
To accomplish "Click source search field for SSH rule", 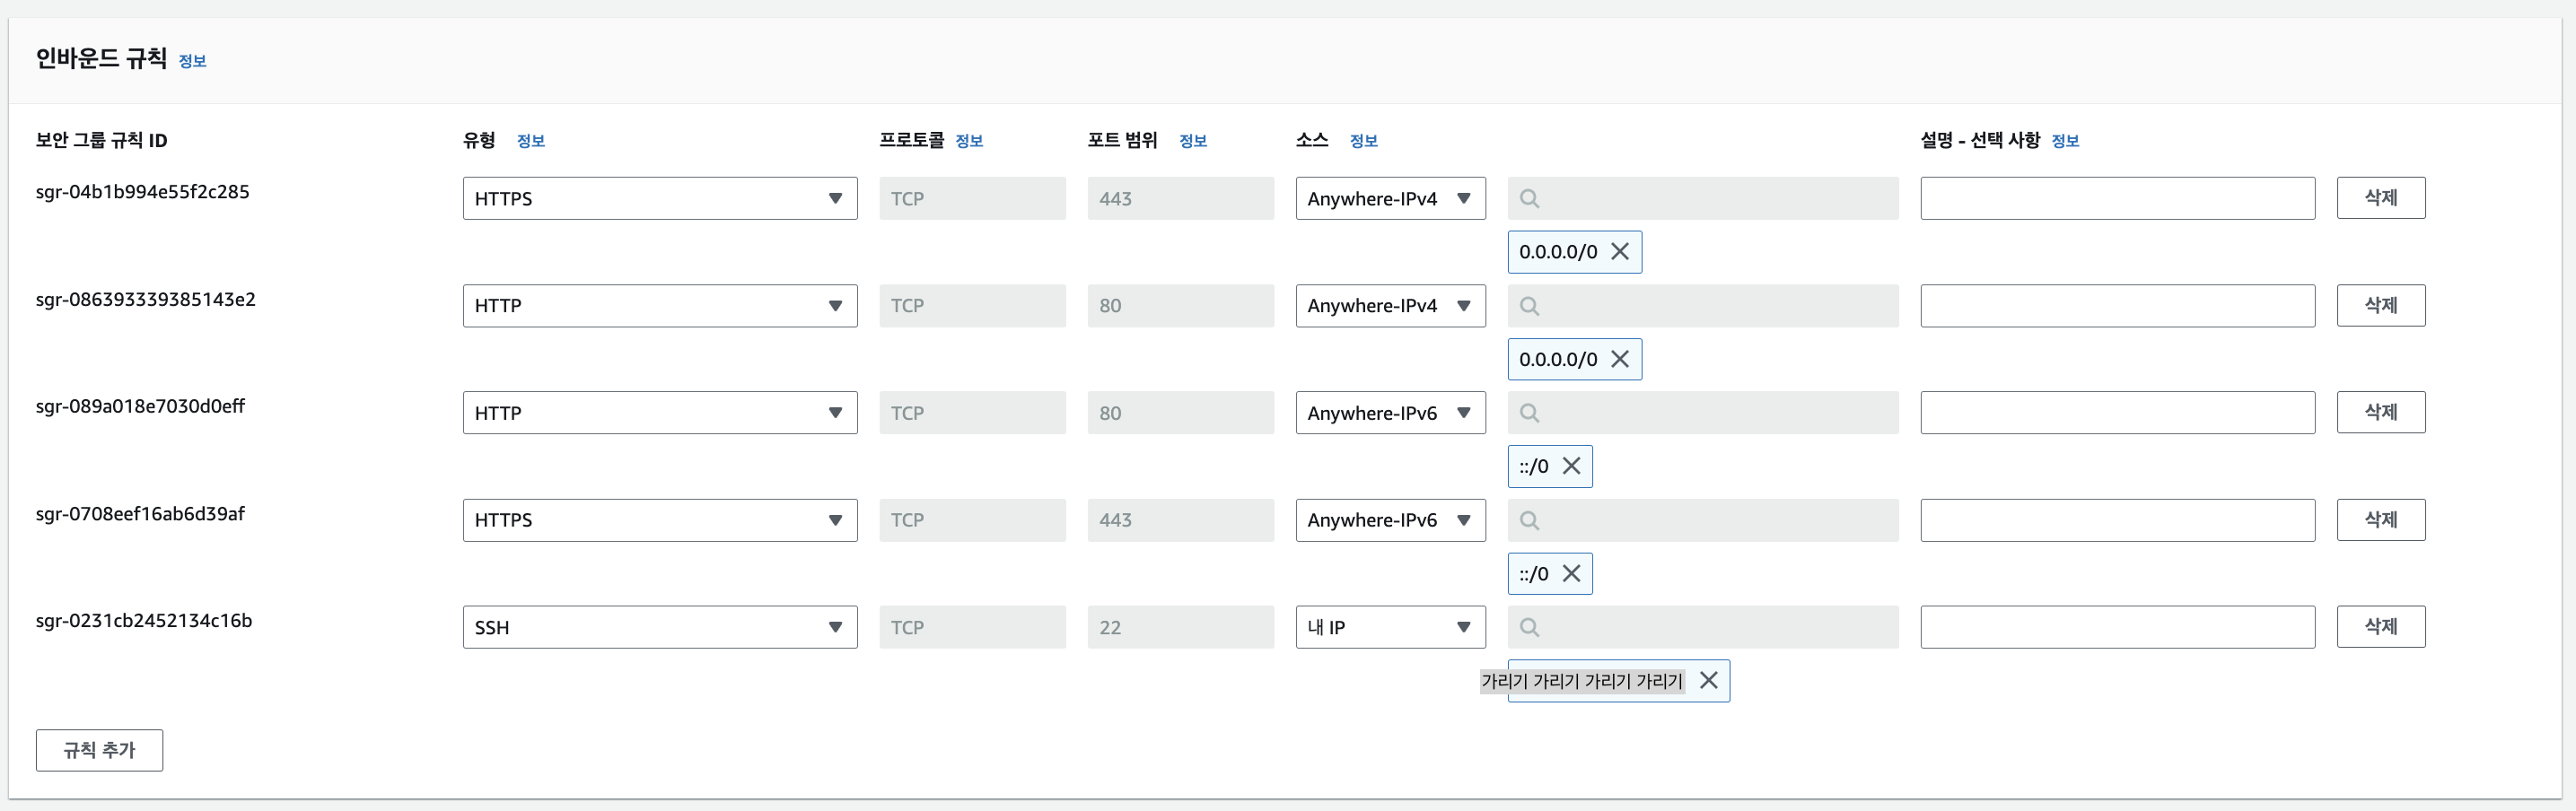I will tap(1703, 627).
